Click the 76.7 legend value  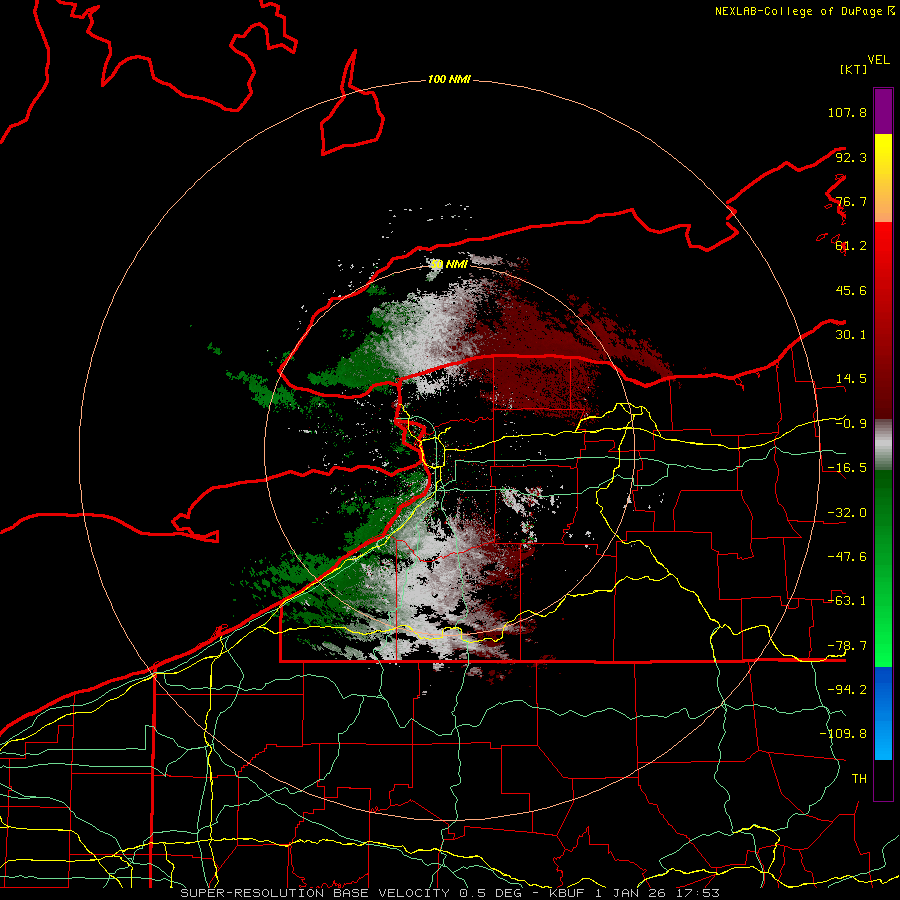pos(850,201)
